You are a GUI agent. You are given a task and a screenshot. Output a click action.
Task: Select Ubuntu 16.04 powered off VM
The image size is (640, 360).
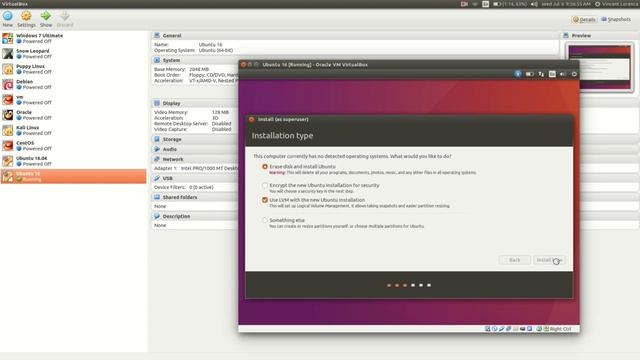coord(73,161)
